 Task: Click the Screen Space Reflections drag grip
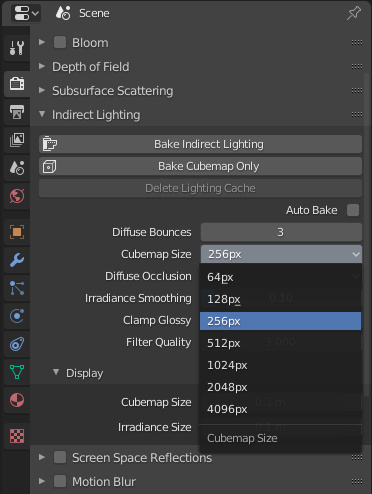tap(357, 457)
